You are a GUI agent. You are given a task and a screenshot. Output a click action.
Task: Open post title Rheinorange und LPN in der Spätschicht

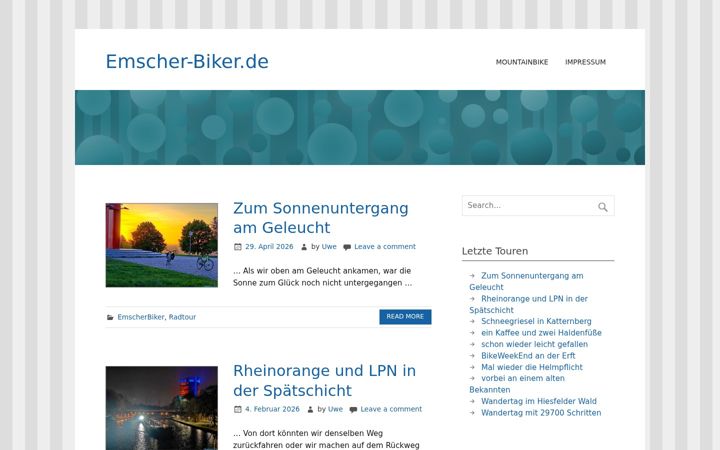(x=324, y=381)
